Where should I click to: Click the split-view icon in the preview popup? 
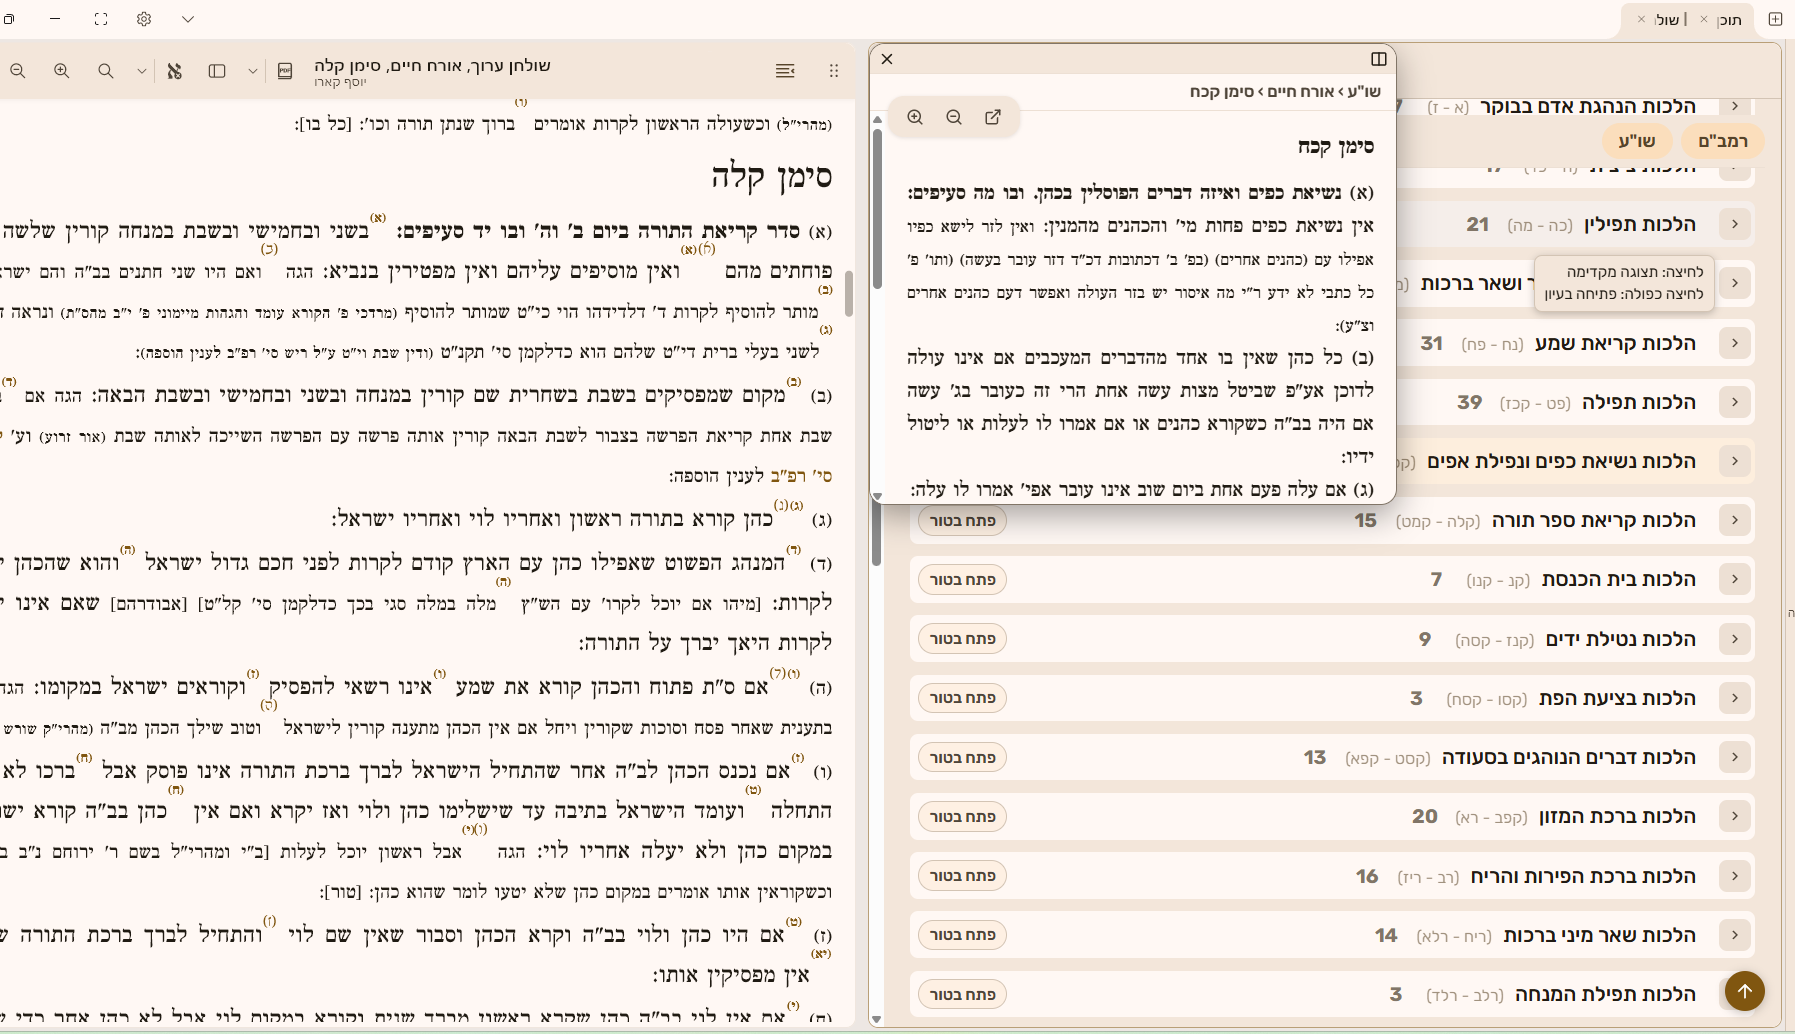pos(1379,59)
